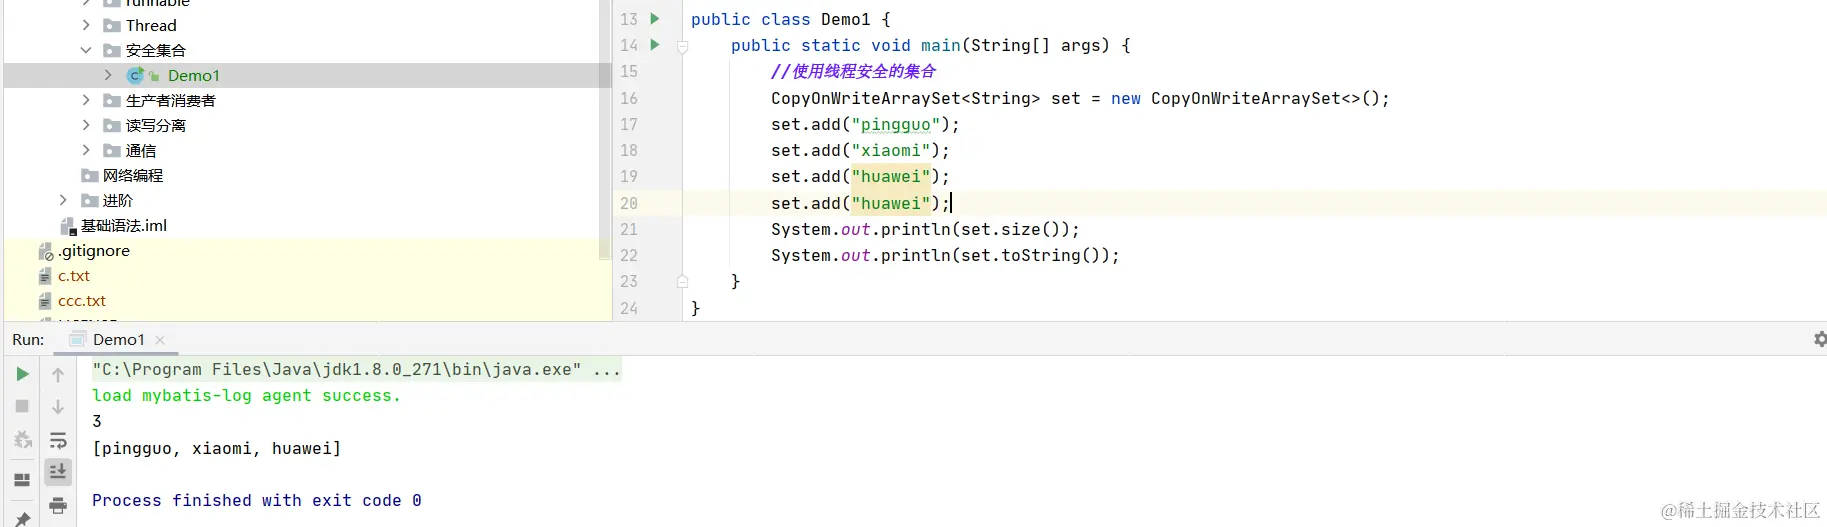Viewport: 1827px width, 527px height.
Task: Click the comment //使用线程安全的集合
Action: [853, 72]
